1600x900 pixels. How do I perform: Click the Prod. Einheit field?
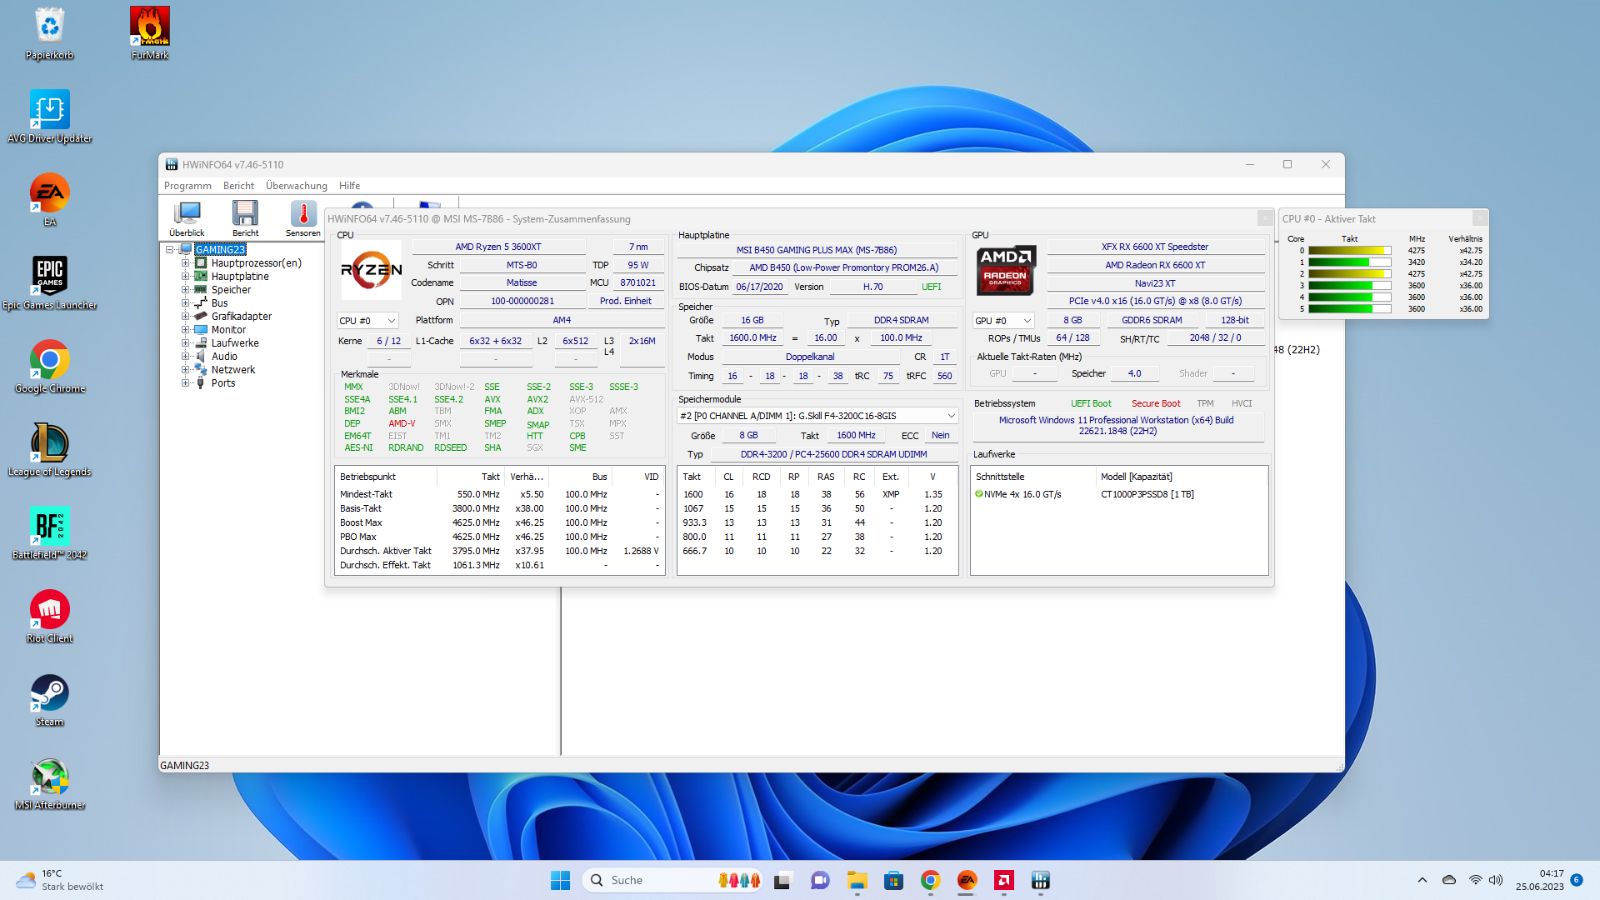coord(626,301)
